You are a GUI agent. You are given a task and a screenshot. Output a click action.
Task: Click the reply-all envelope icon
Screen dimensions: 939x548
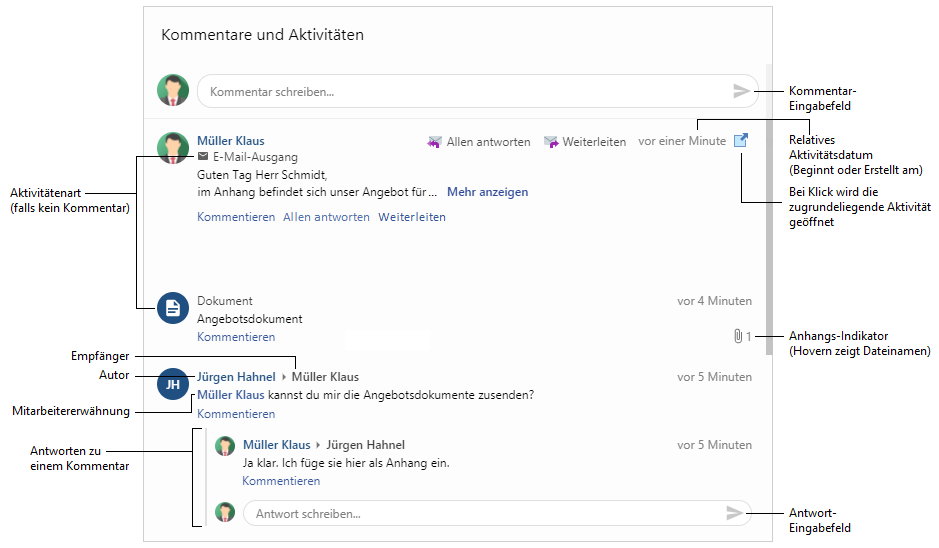[434, 142]
